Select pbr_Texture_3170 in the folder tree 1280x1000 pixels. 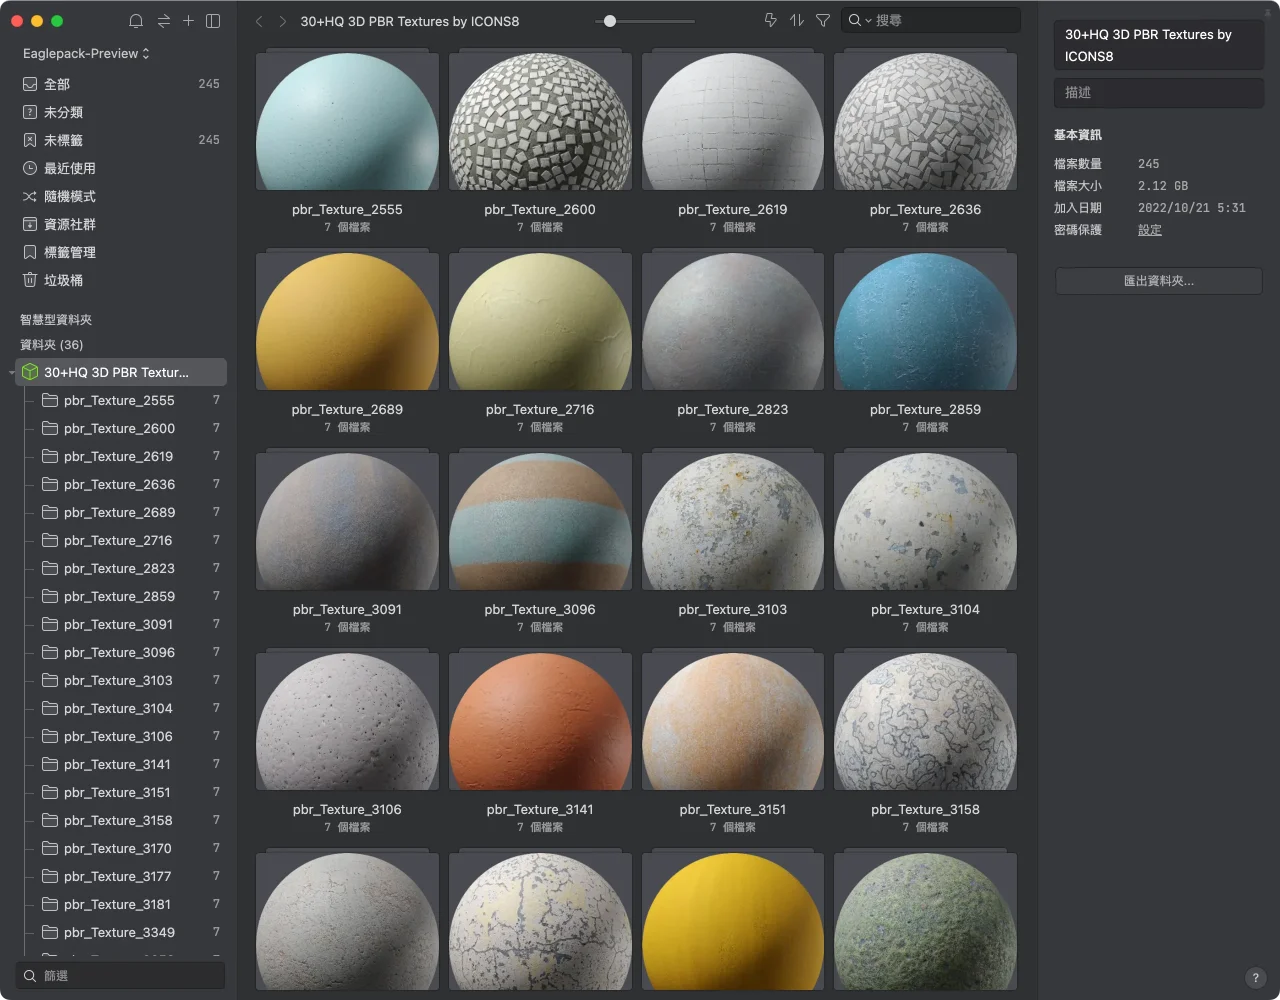click(121, 848)
